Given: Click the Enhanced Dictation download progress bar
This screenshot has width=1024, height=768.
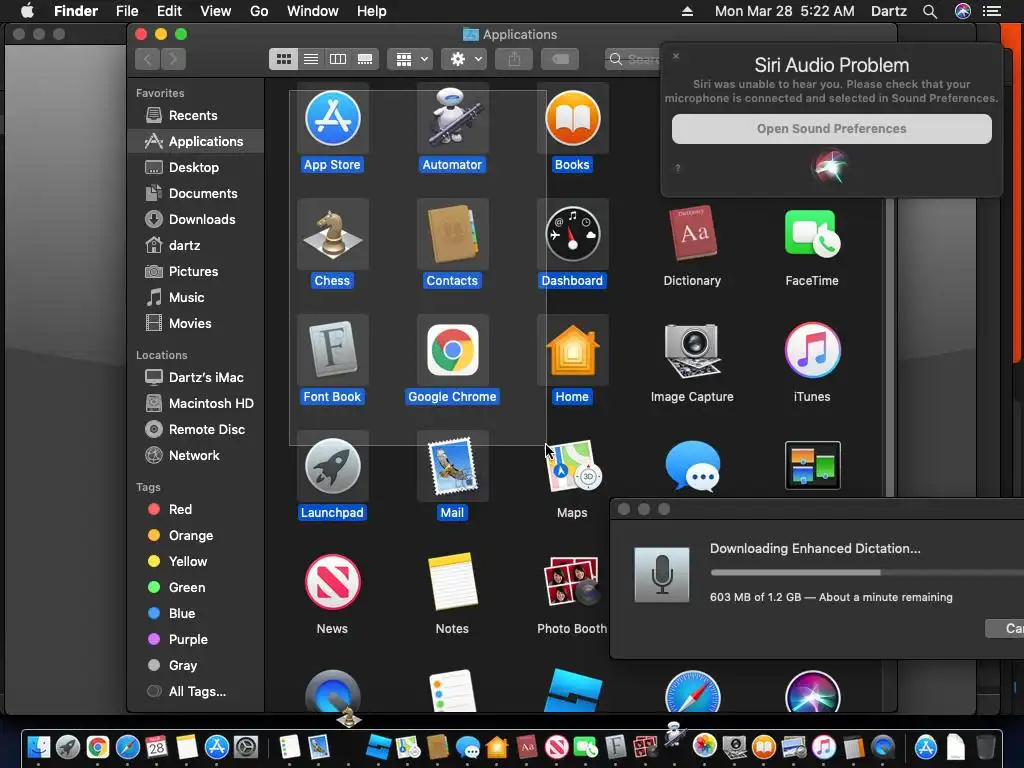Looking at the screenshot, I should click(x=867, y=573).
